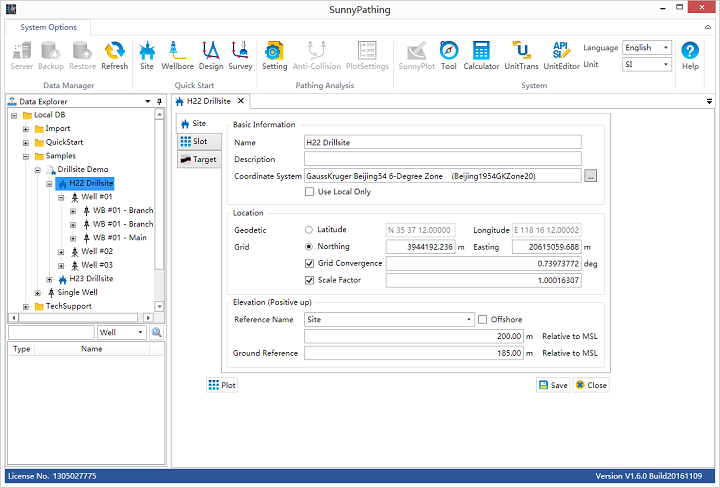Click the Description input field
This screenshot has height=488, width=720.
click(x=443, y=159)
